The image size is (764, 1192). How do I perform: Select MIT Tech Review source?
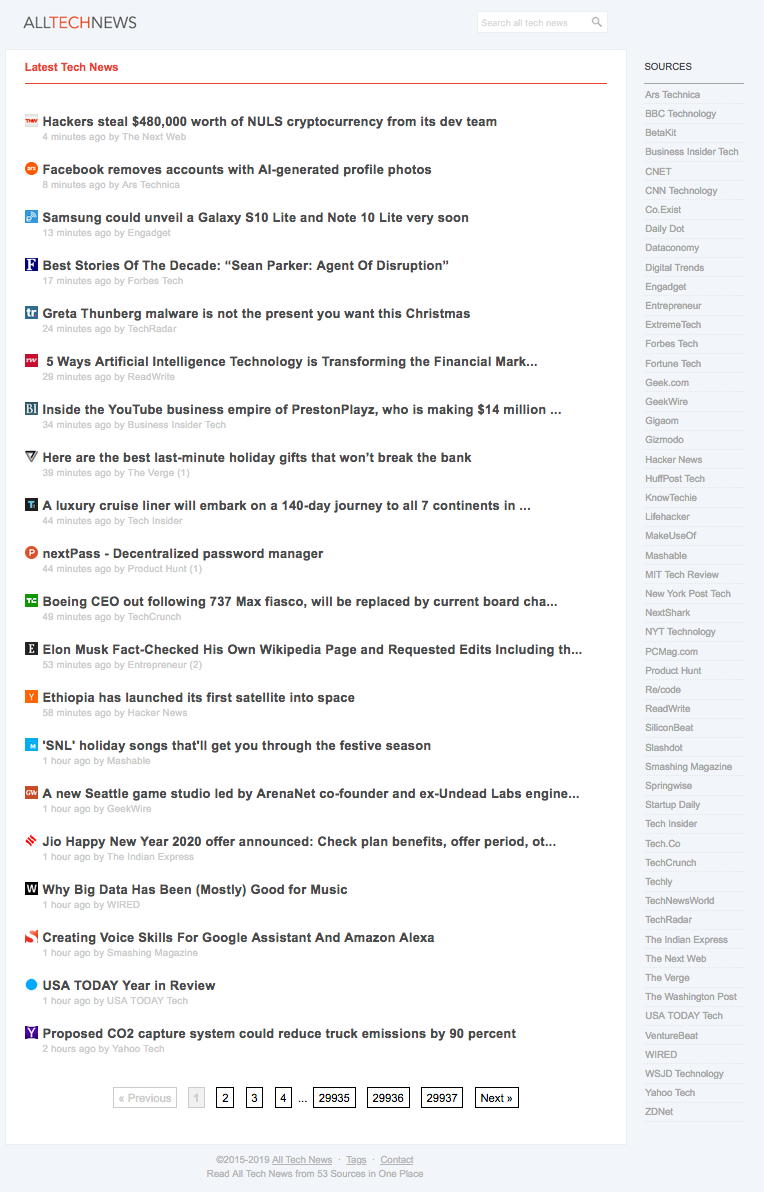tap(681, 574)
